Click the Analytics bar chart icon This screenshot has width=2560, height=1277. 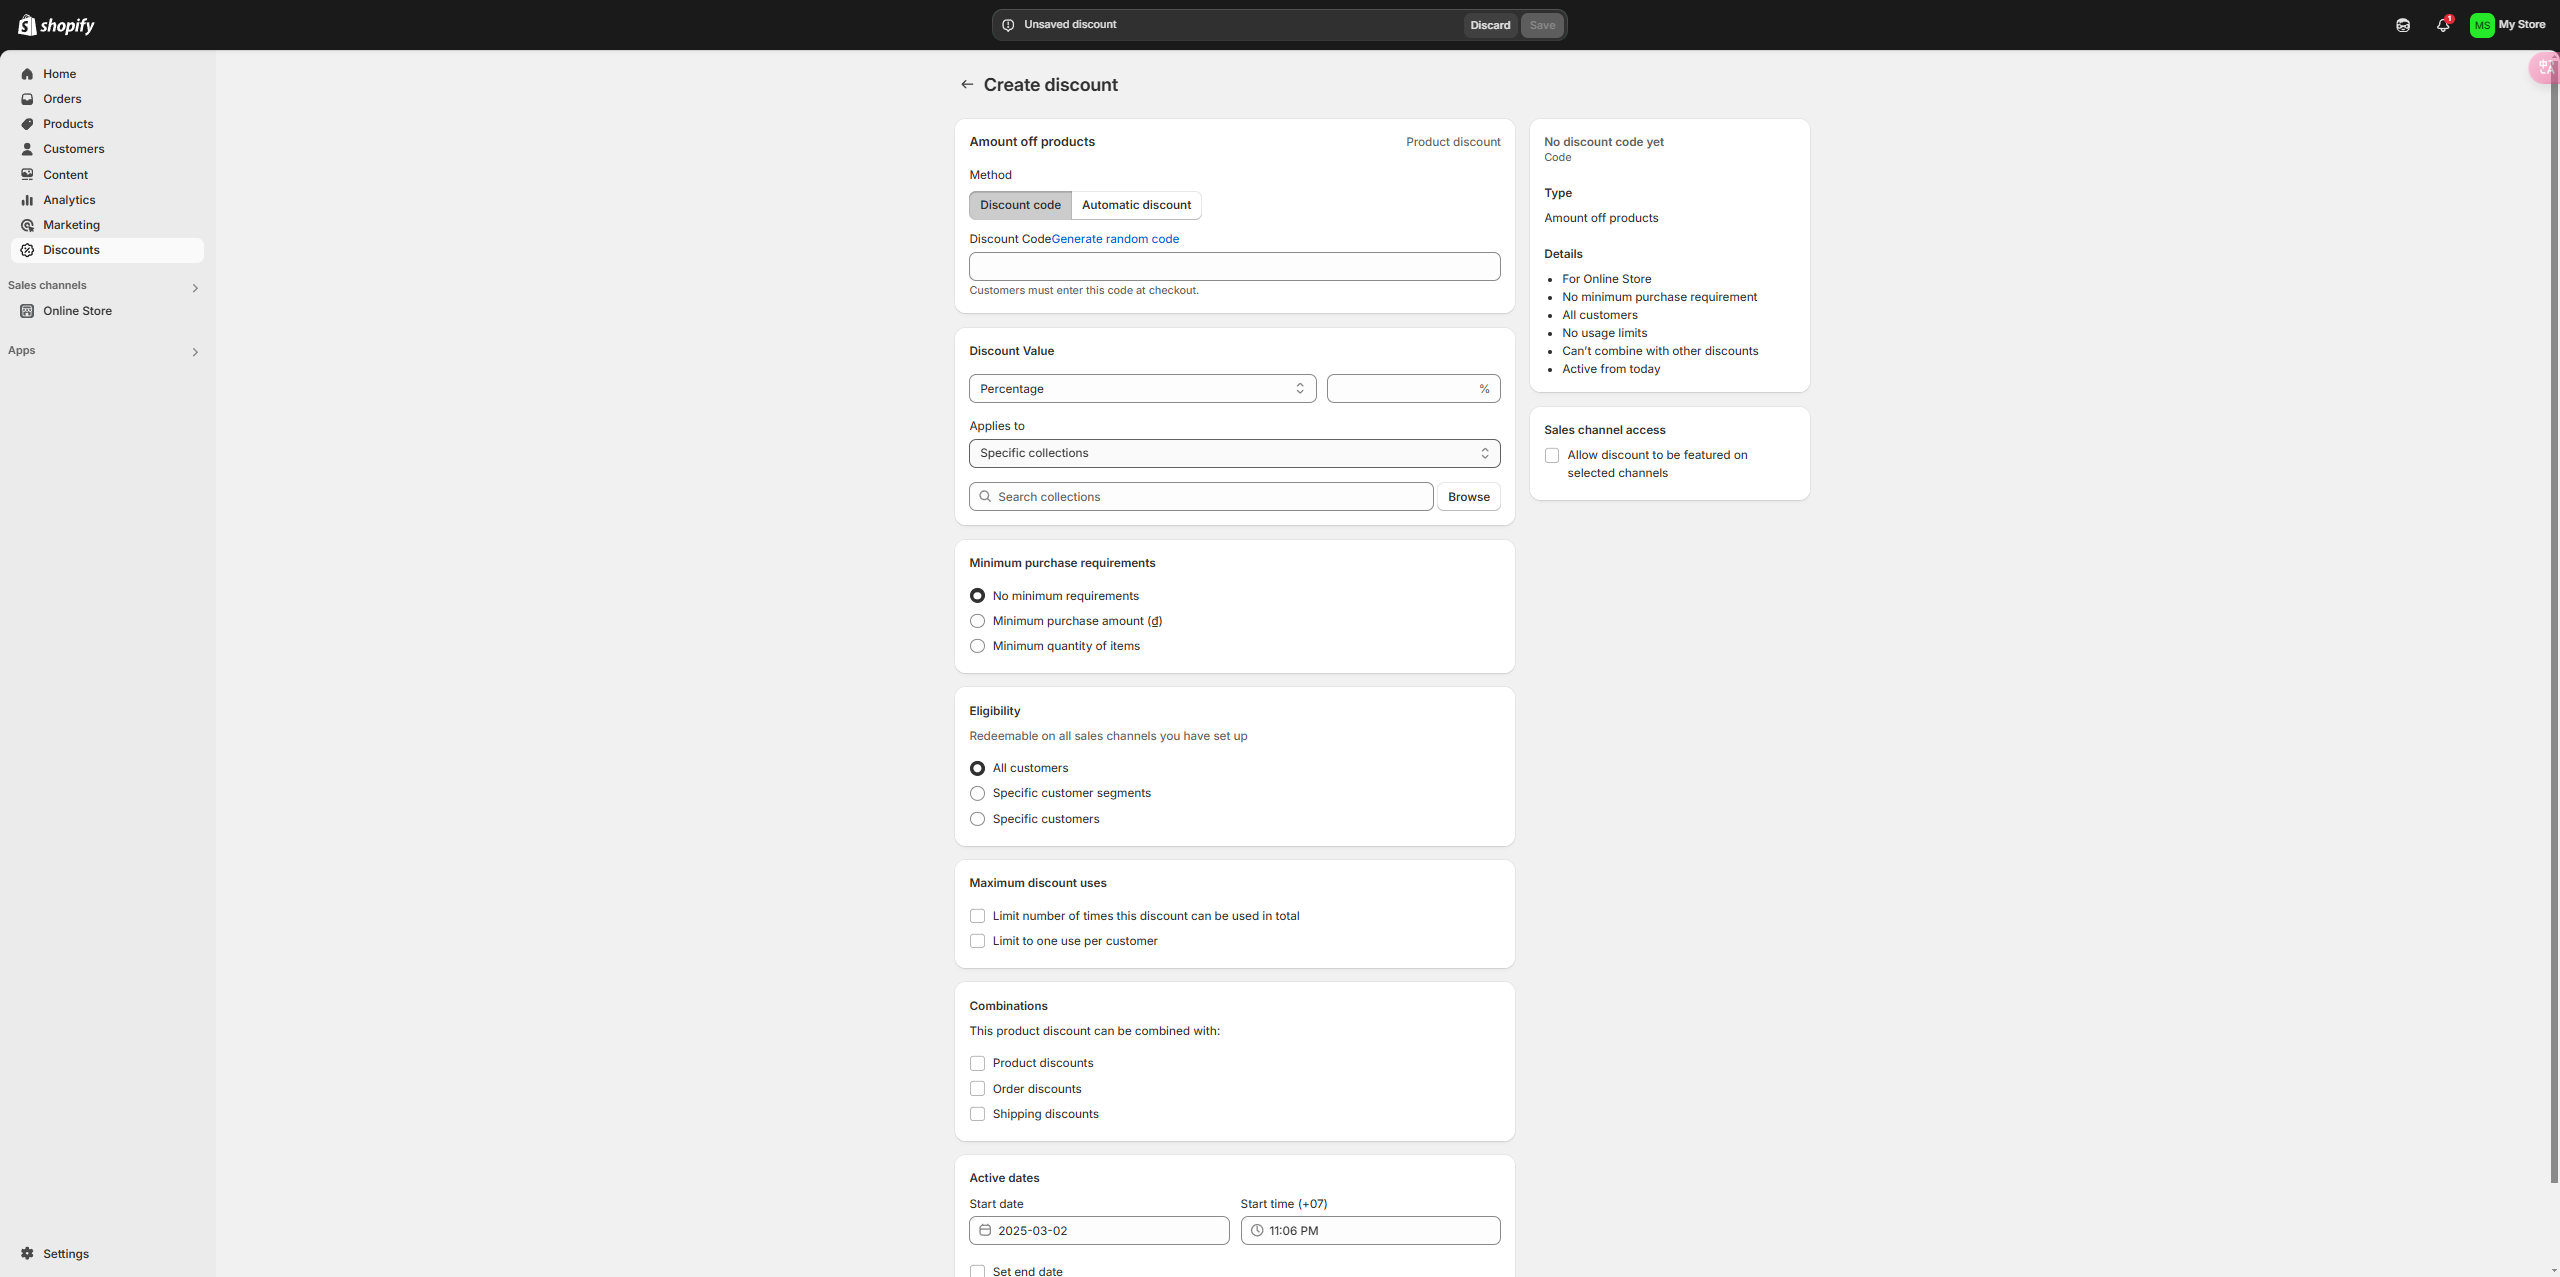27,200
